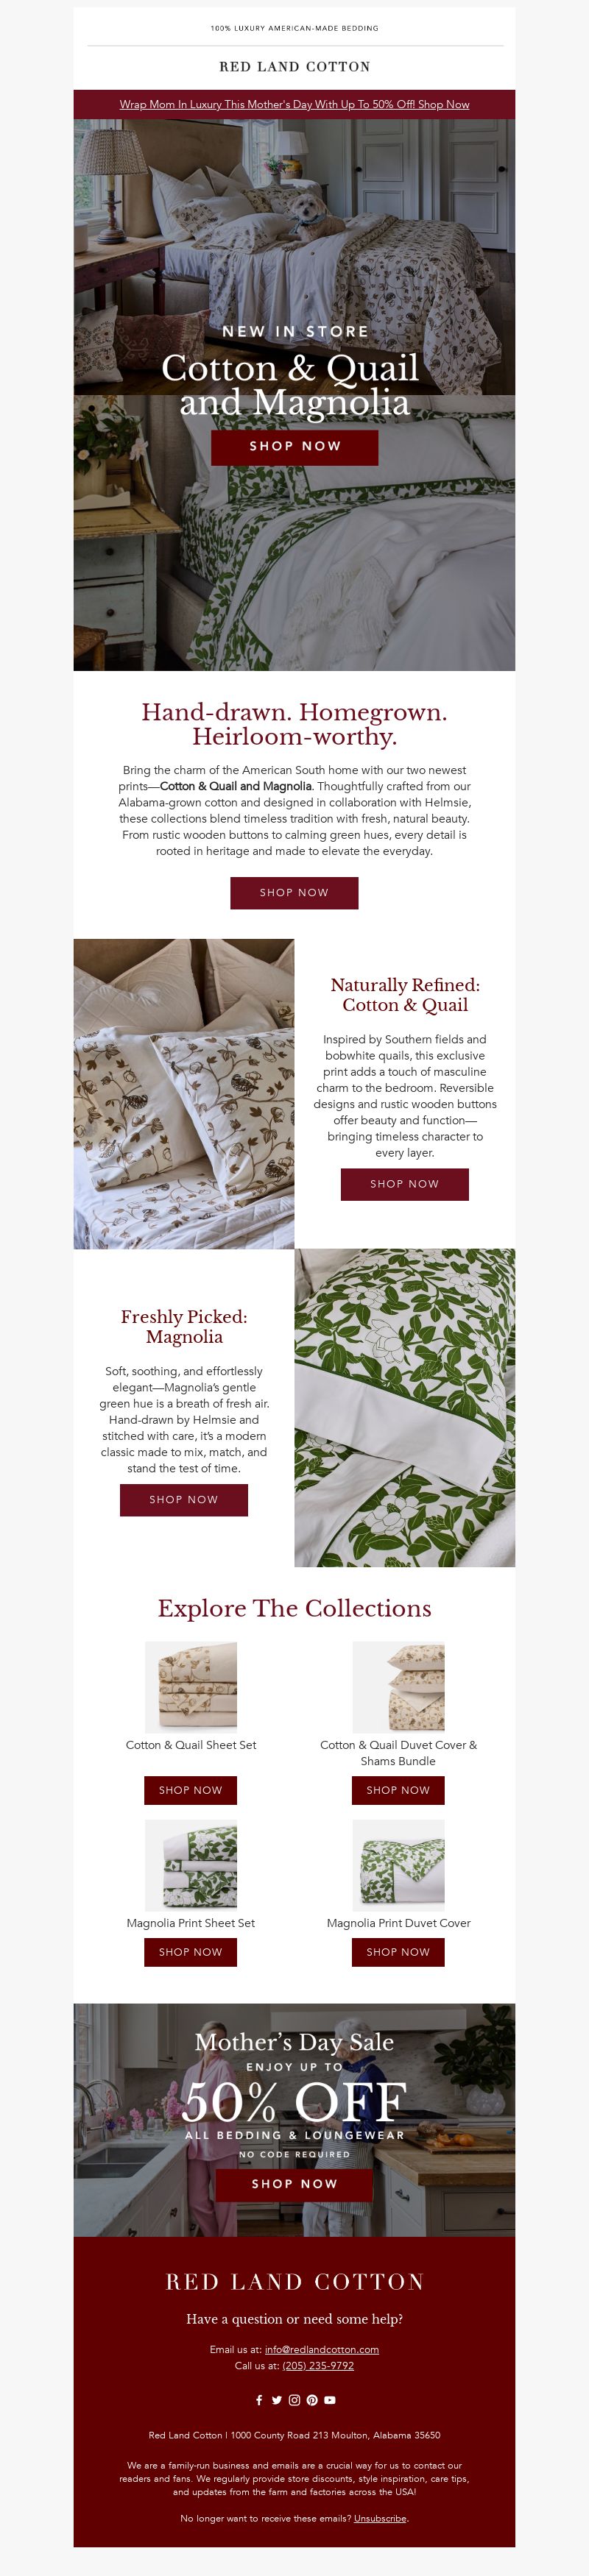
Task: Open Cotton & Quail Sheet Set thumbnail
Action: point(191,1686)
